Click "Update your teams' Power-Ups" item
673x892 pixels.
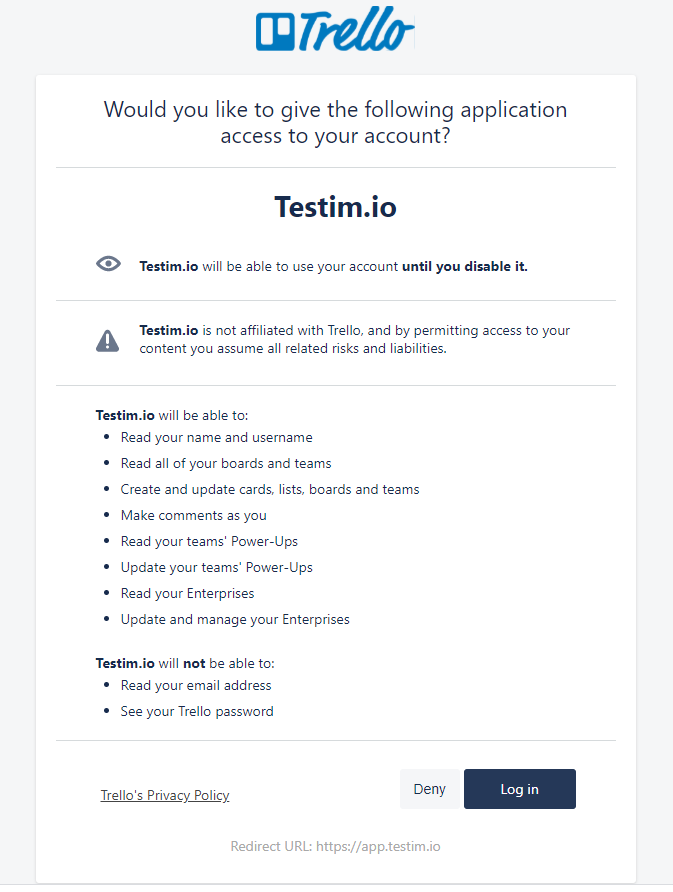[216, 568]
